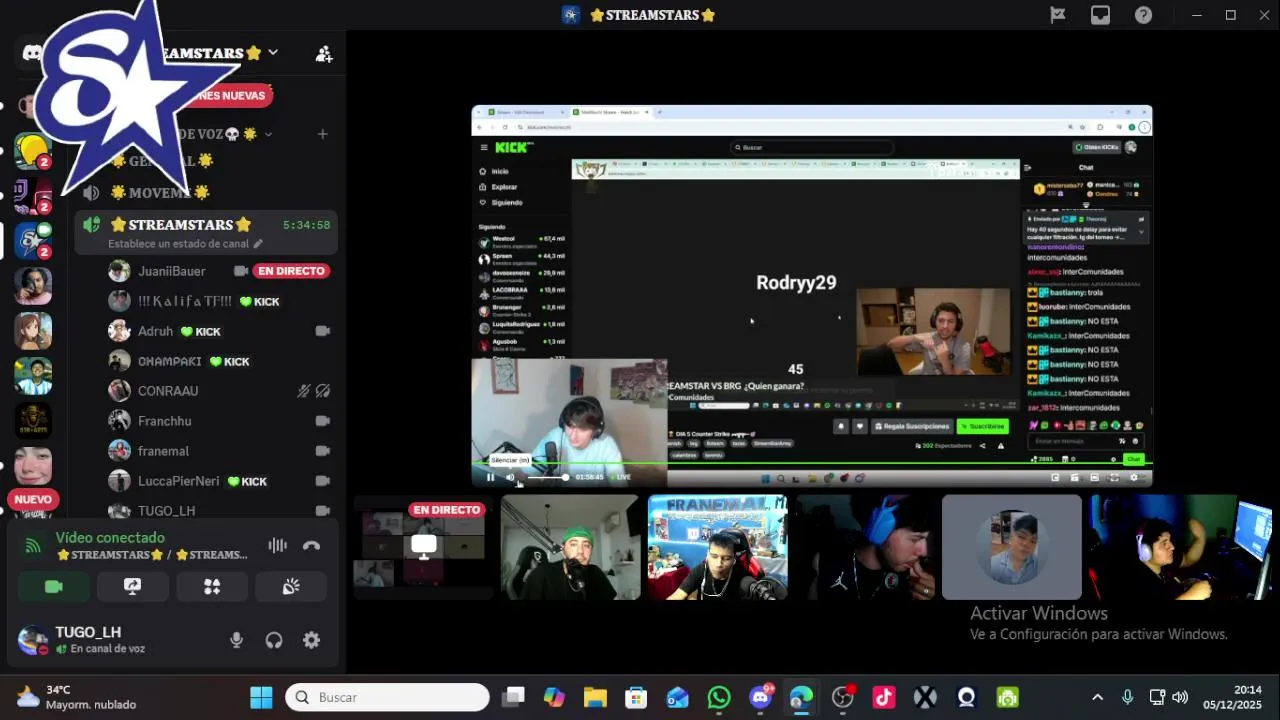Add a channel with the plus icon
The image size is (1280, 720).
[x=322, y=134]
